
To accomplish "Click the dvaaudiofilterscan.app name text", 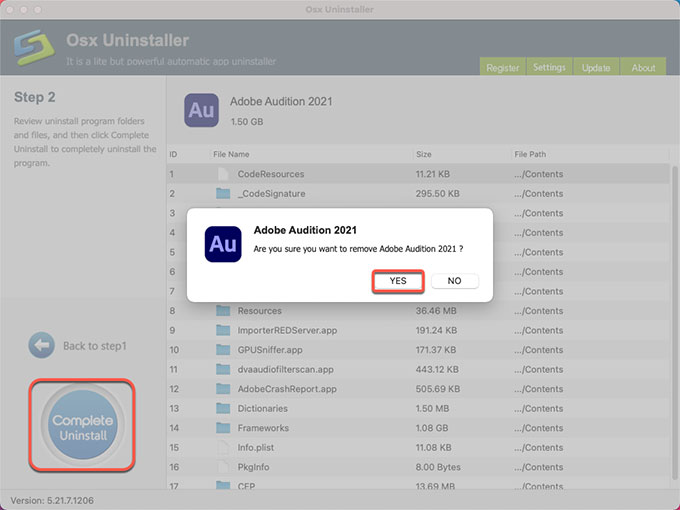I will (x=285, y=369).
